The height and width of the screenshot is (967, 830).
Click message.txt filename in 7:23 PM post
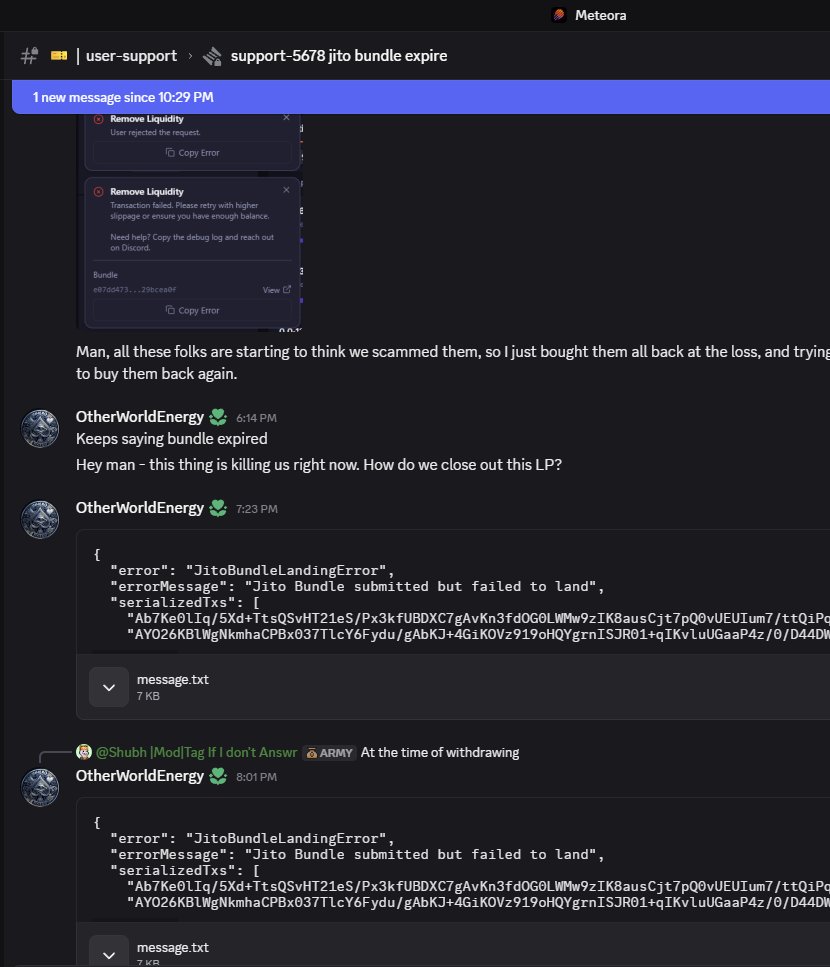pos(173,679)
